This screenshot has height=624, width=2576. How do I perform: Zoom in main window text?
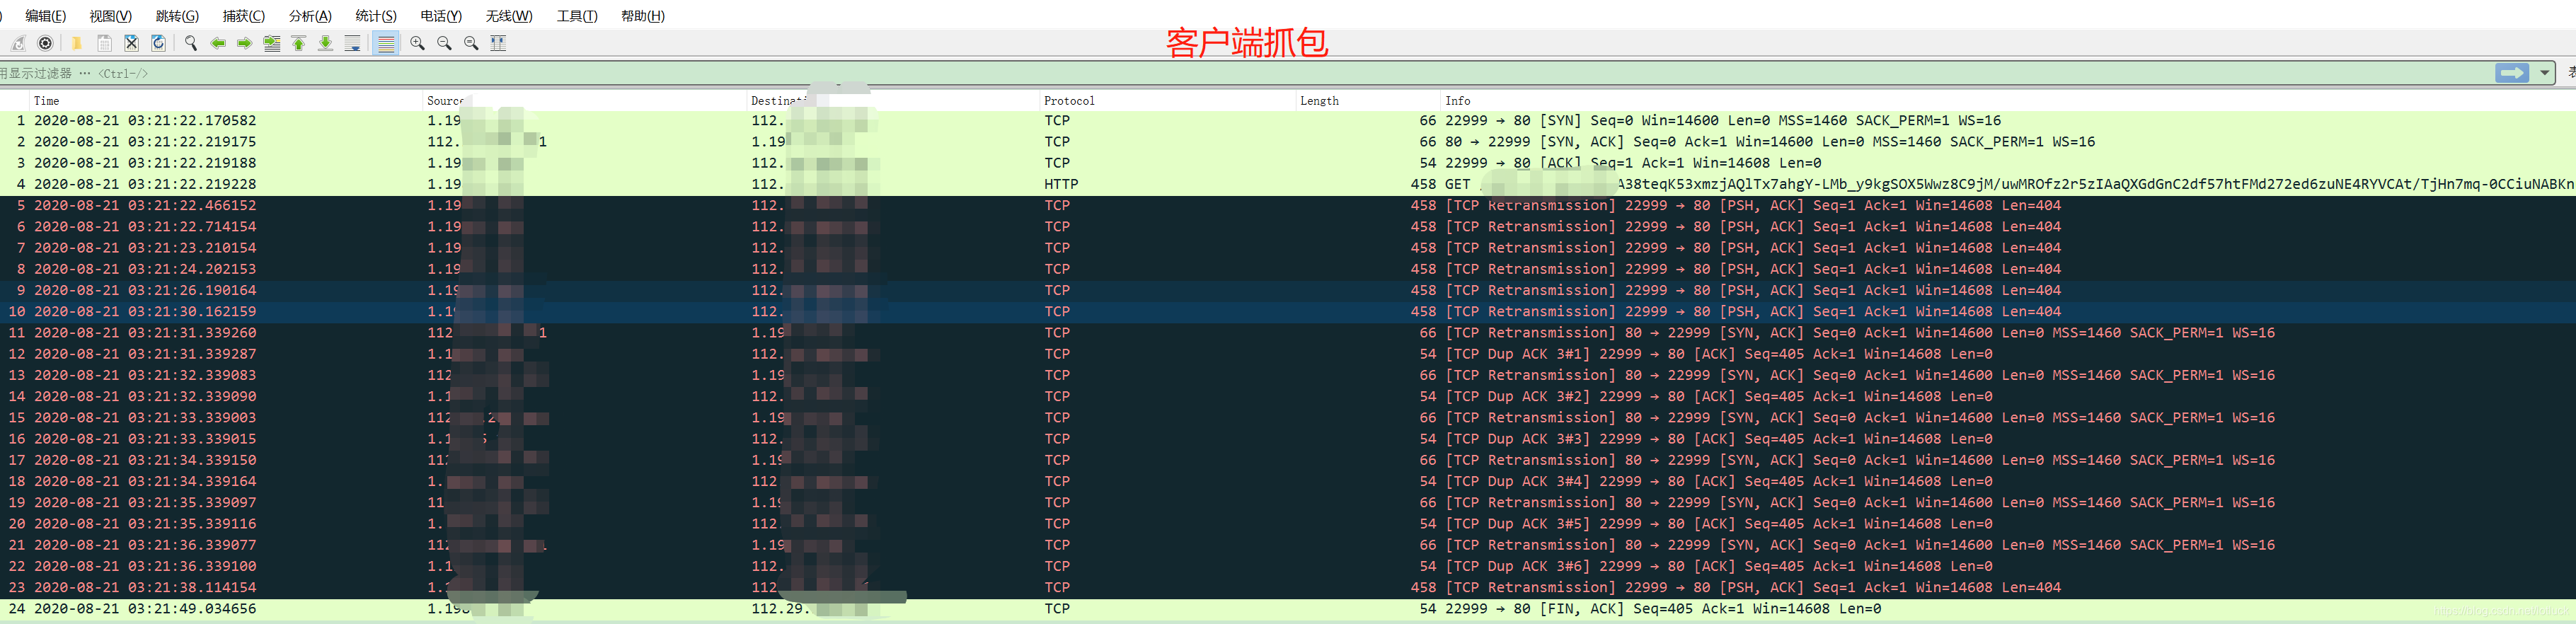417,43
